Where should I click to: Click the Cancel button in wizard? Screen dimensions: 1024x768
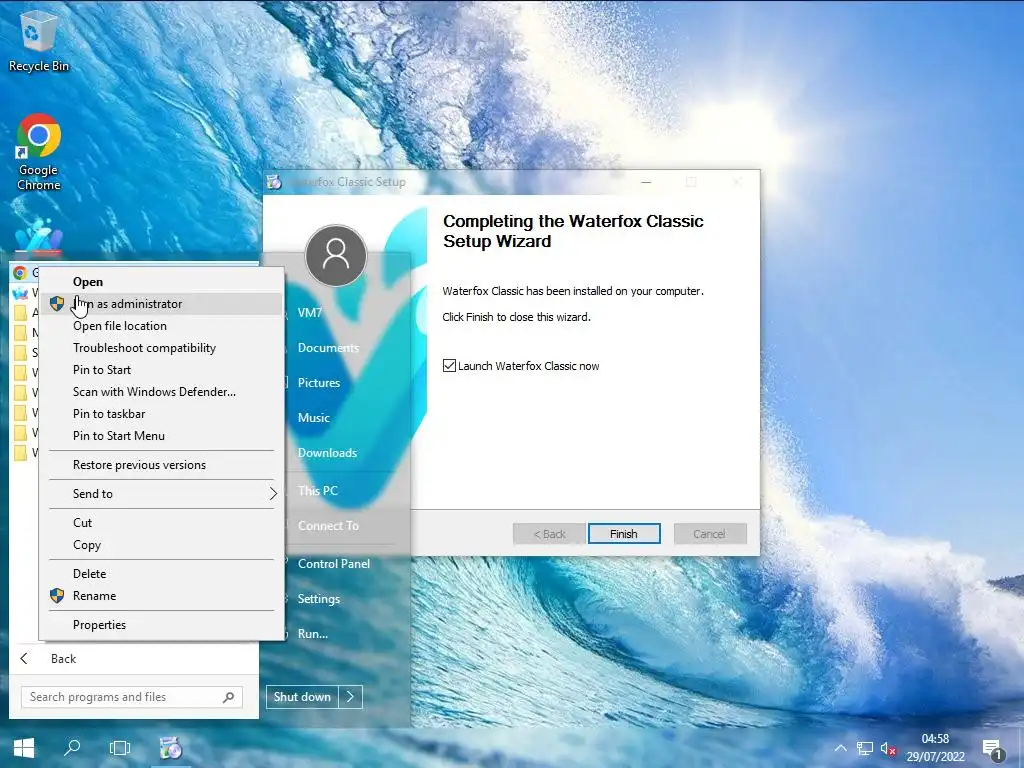click(x=710, y=534)
